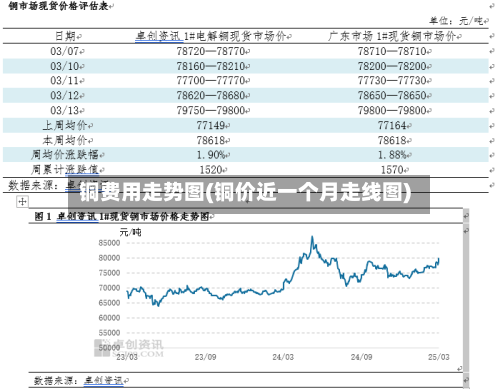Select price range 78620—78680

tap(211, 96)
